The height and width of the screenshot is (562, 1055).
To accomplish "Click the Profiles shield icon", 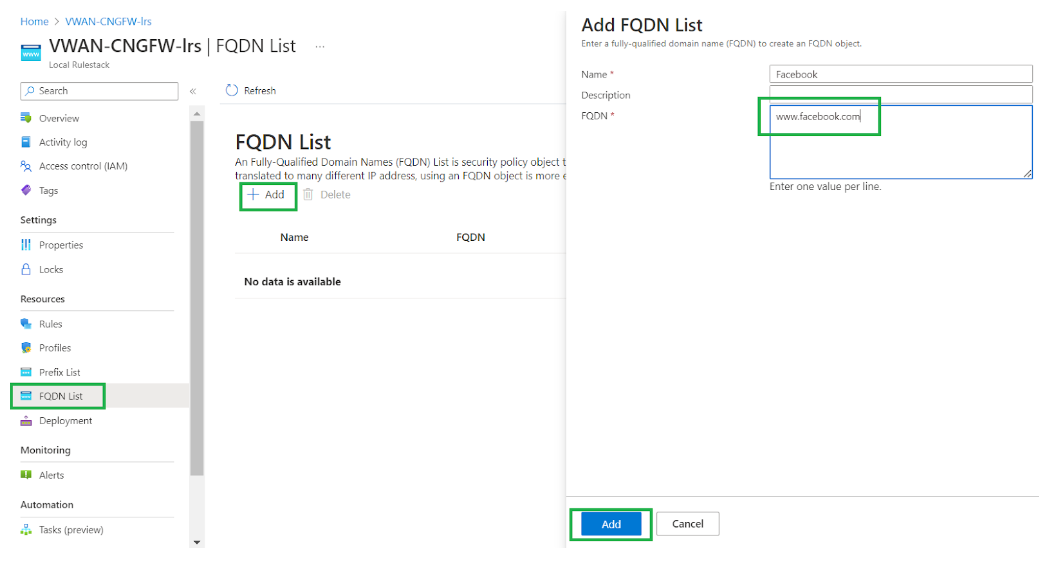I will pyautogui.click(x=26, y=347).
